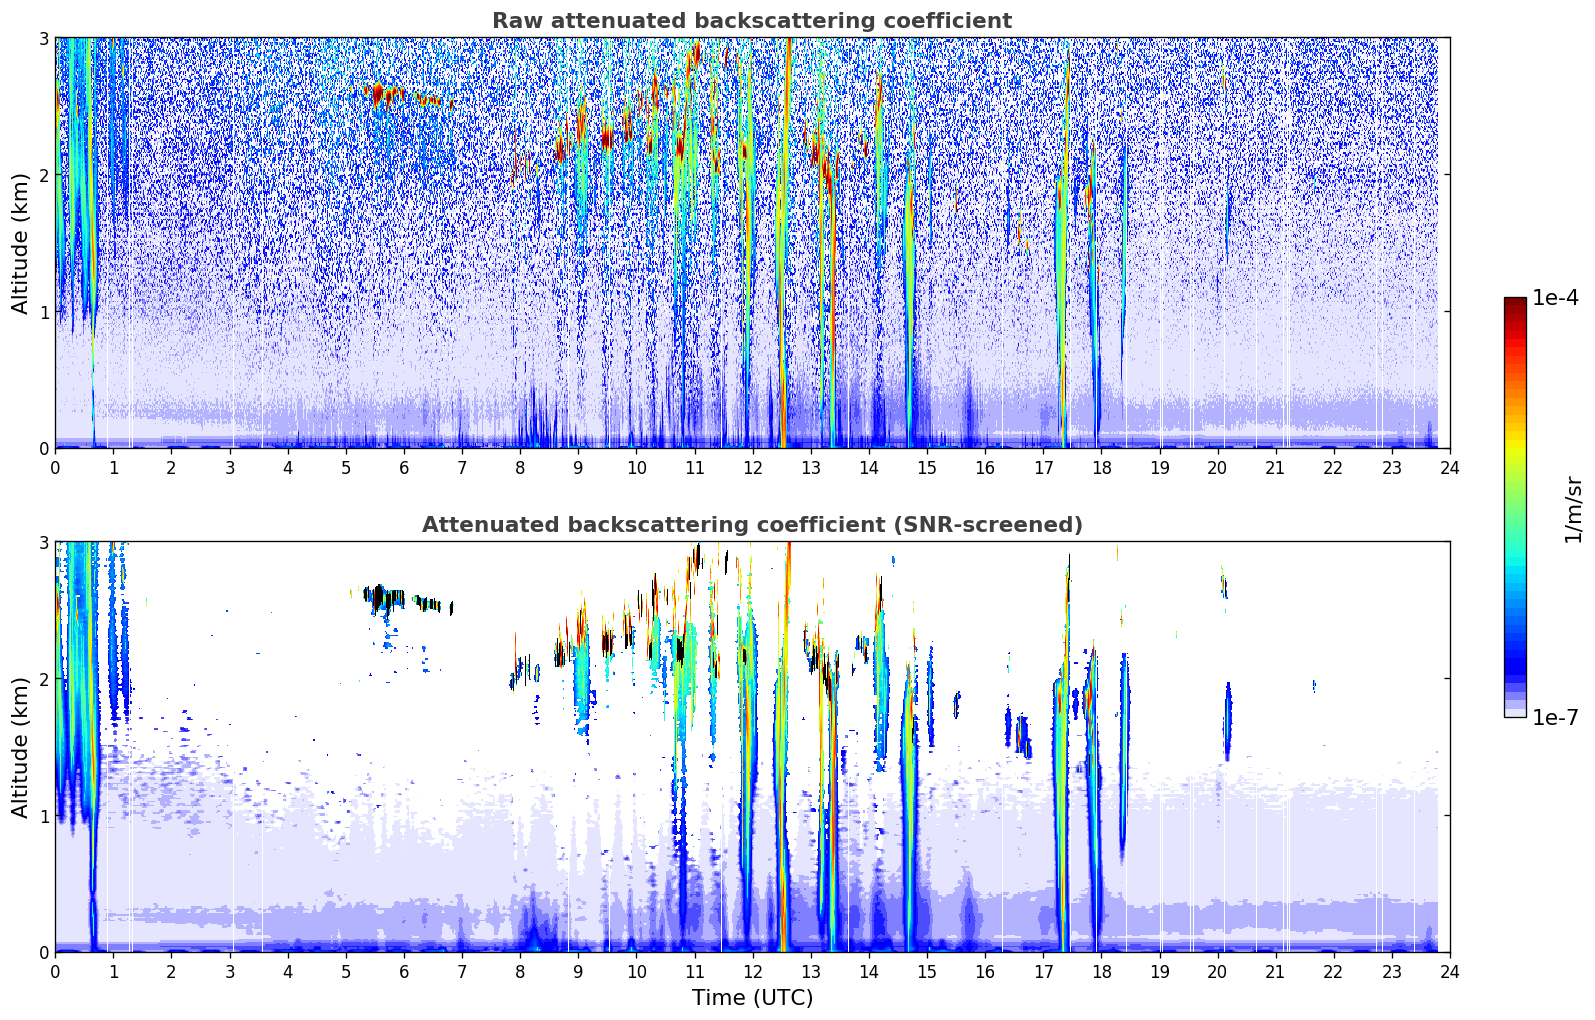Click the '1/m/sr' colorbar unit label
The width and height of the screenshot is (1595, 1020).
tap(1573, 508)
